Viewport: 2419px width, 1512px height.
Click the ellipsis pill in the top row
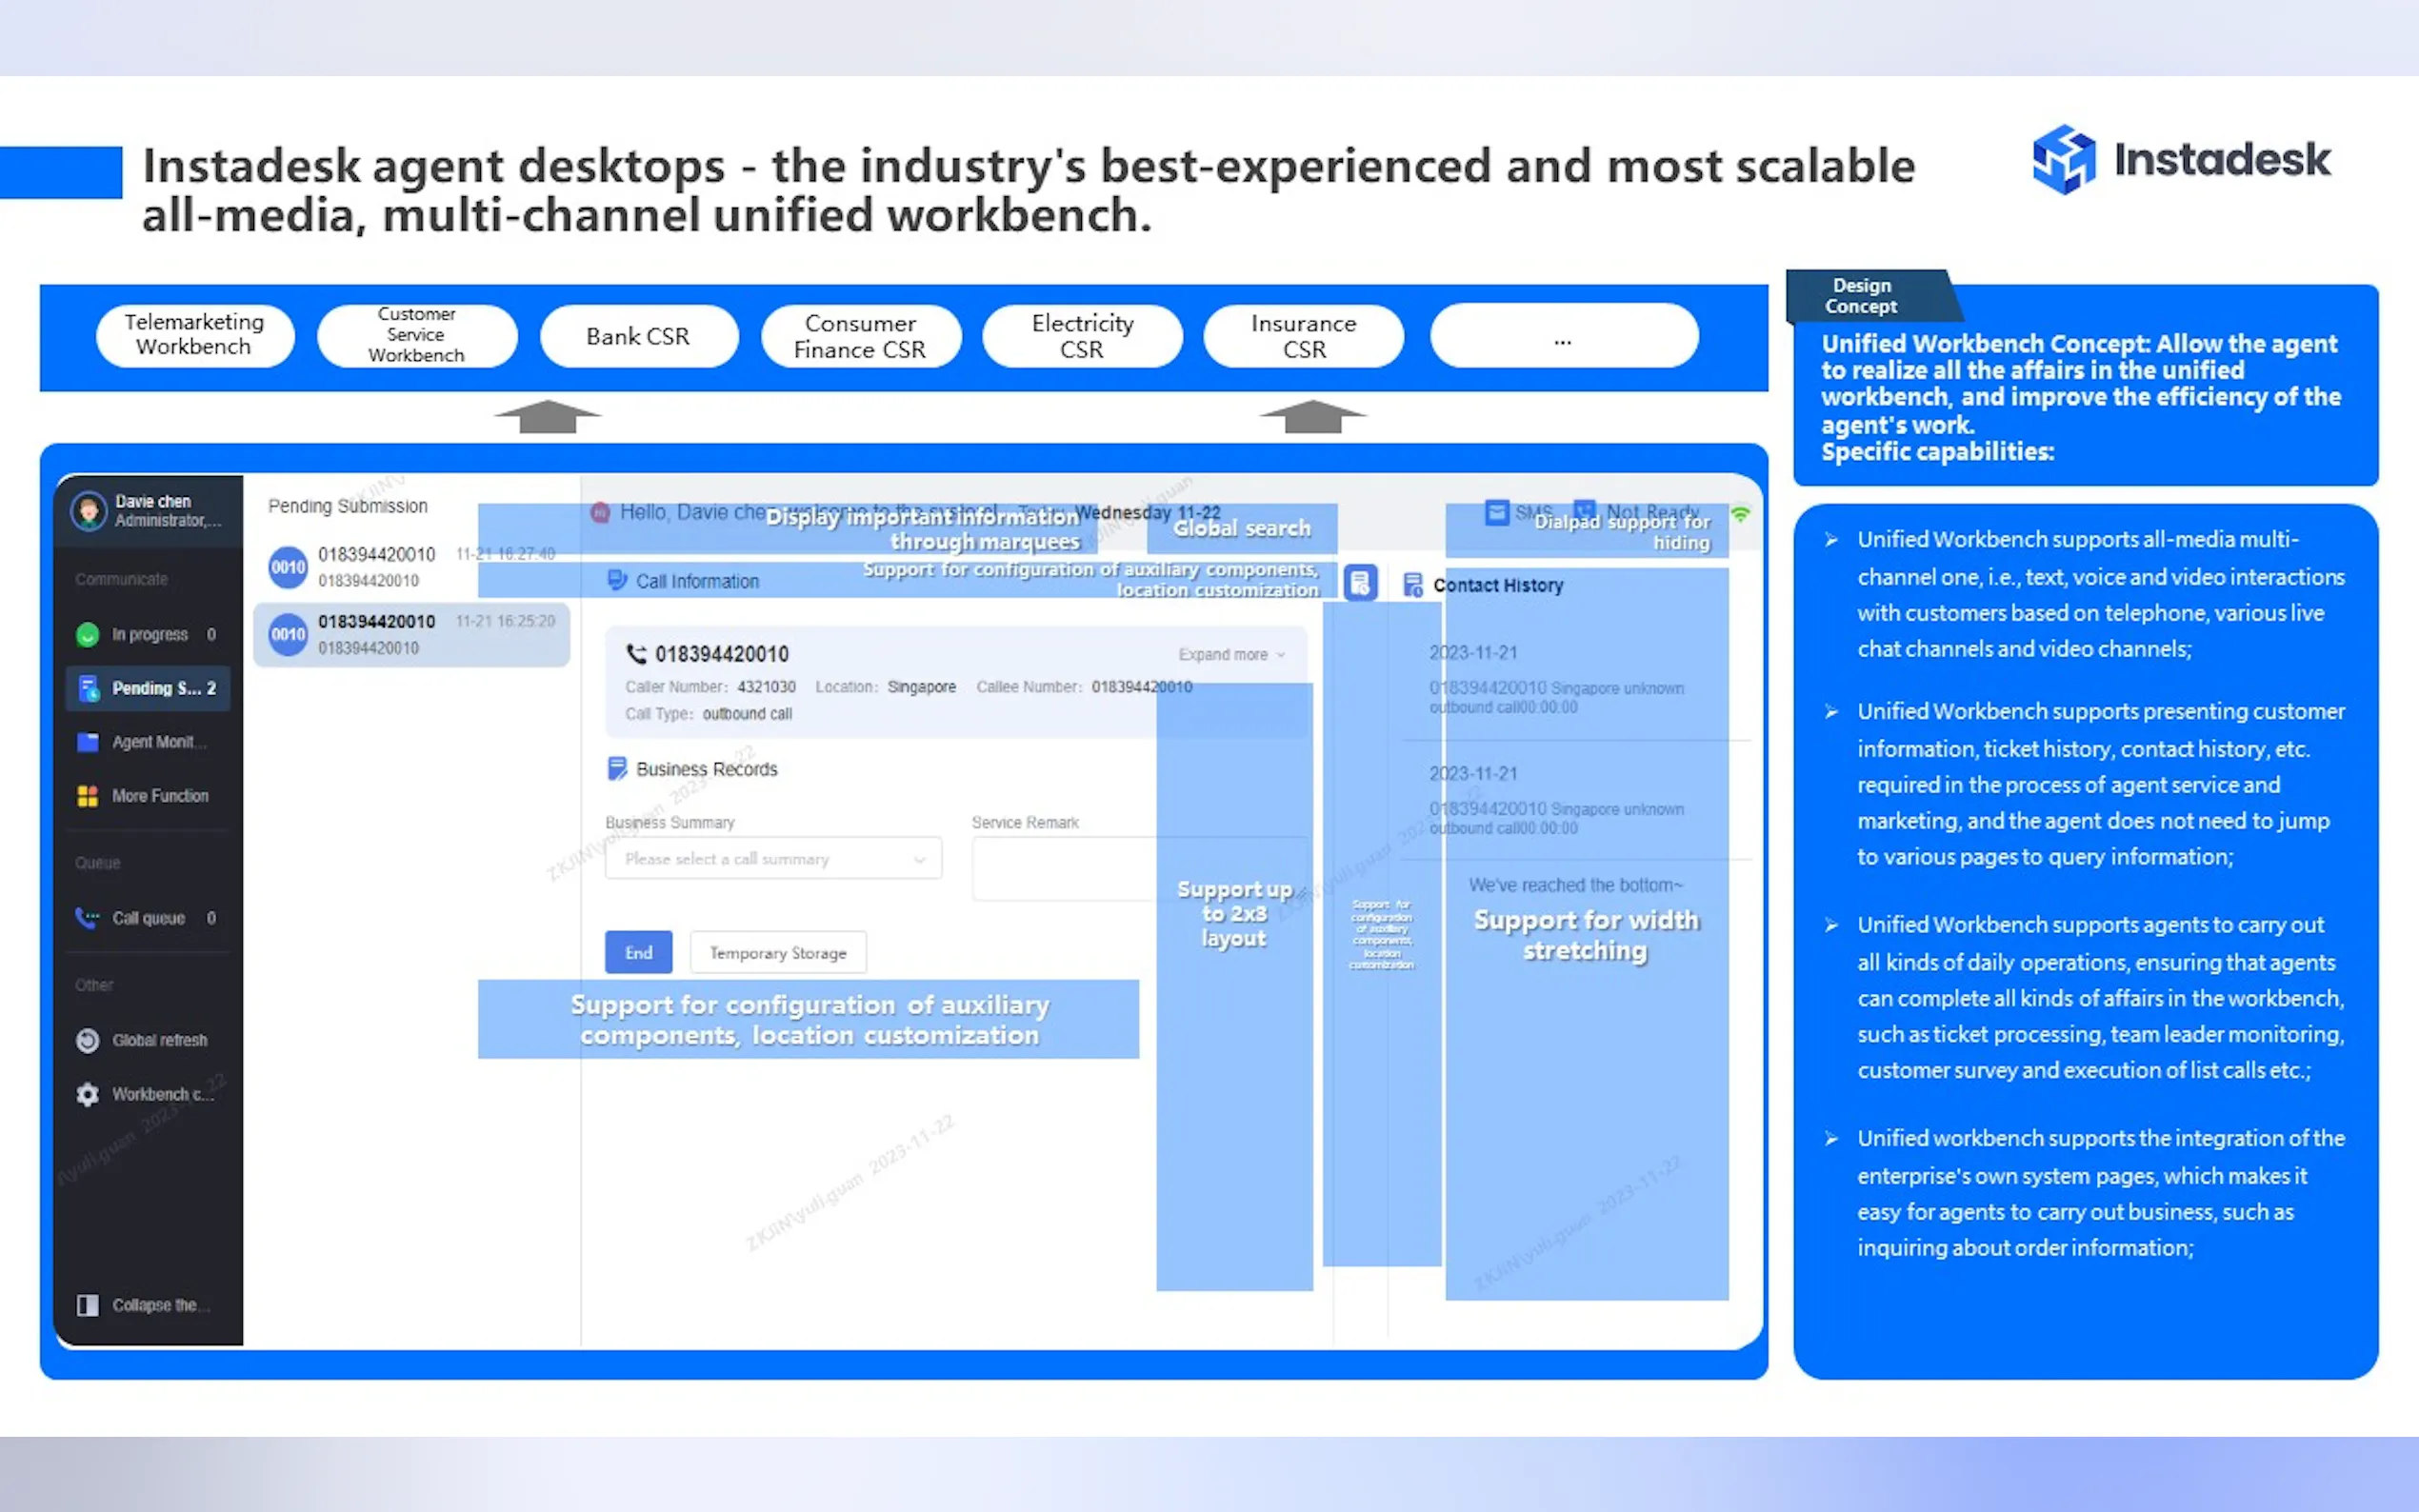pos(1564,335)
